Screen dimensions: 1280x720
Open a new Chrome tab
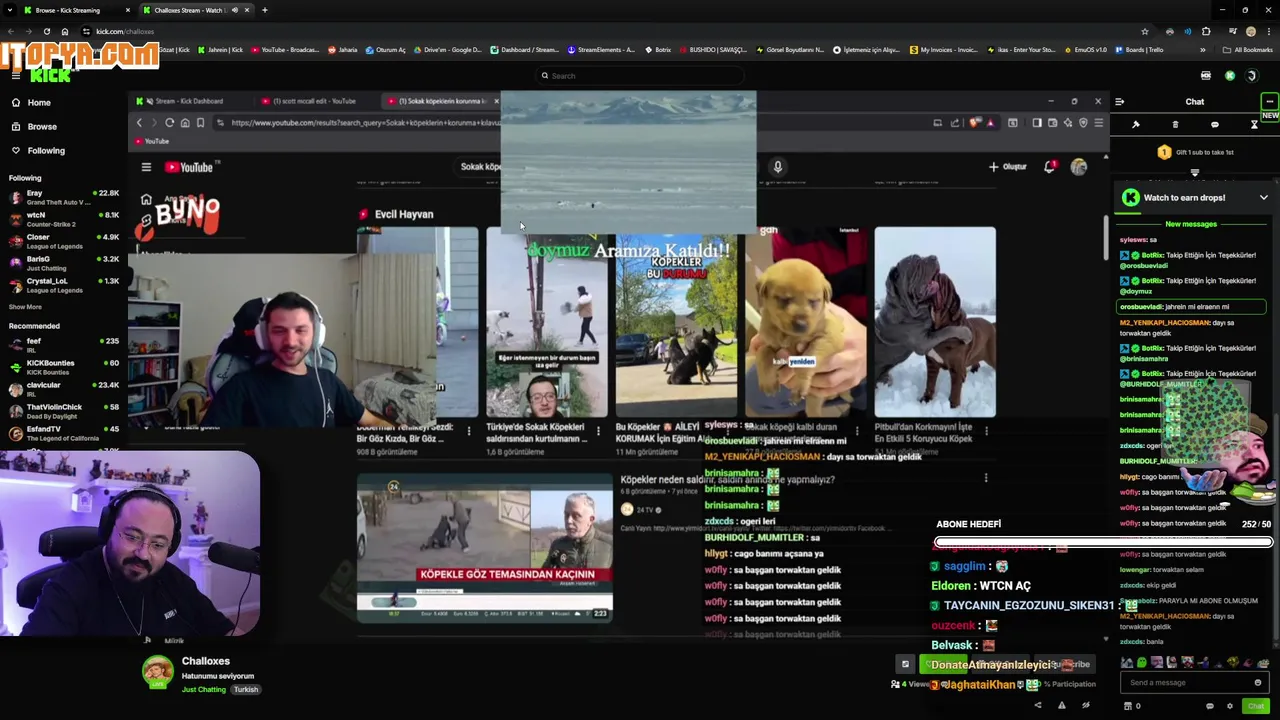point(264,10)
